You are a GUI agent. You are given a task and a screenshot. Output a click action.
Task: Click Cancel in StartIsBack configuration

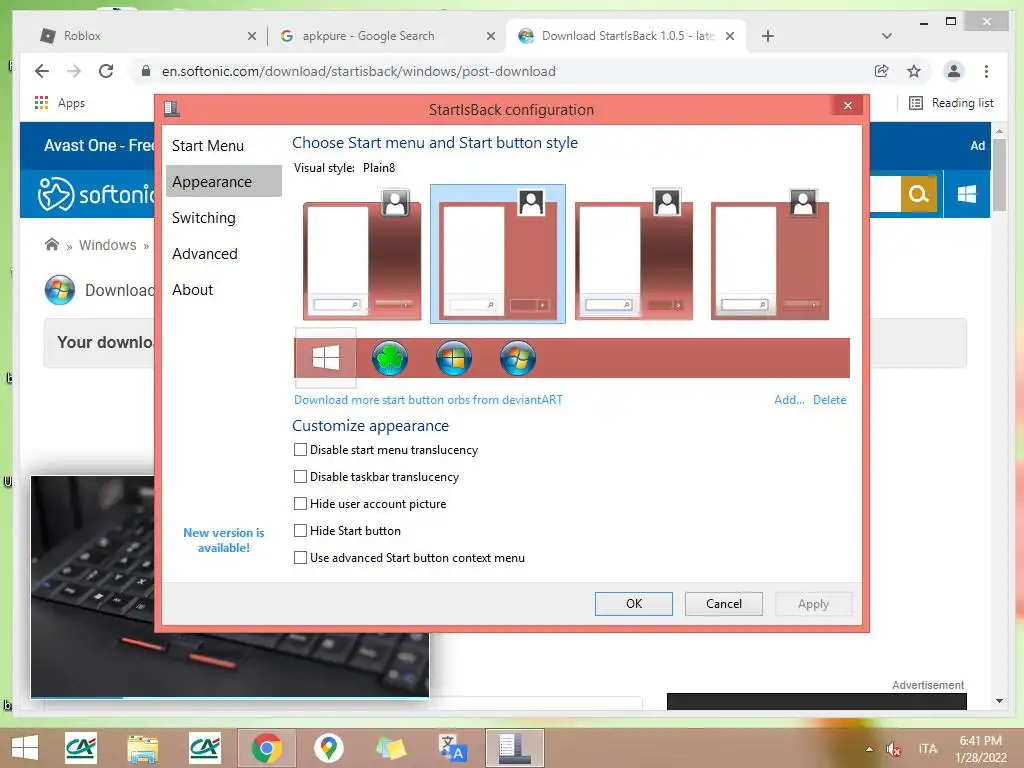click(x=724, y=604)
